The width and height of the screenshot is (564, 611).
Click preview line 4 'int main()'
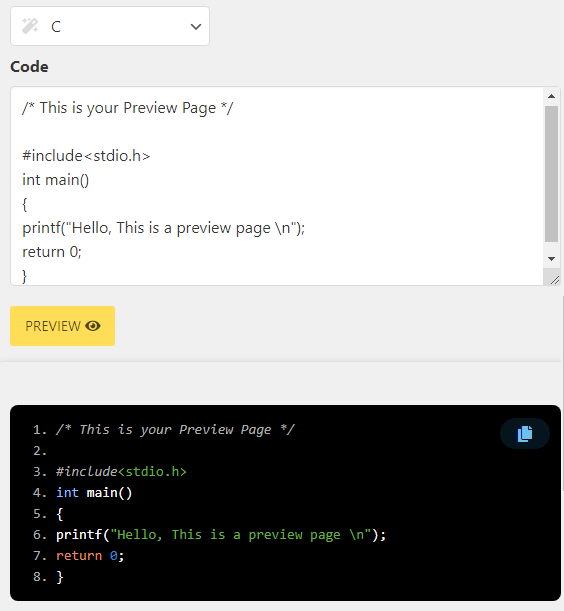[x=94, y=493]
